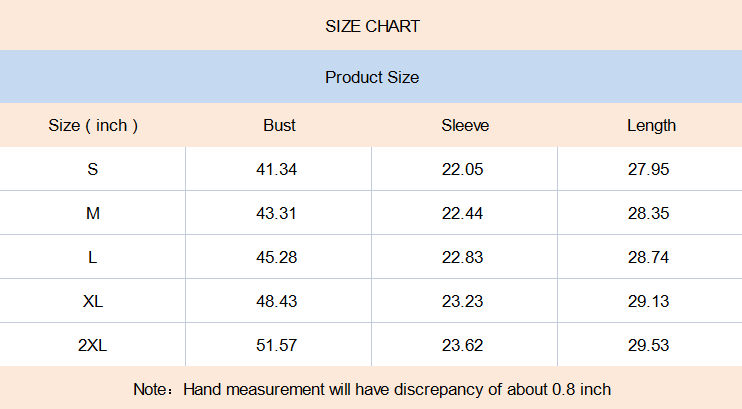Select the XL size row label

[x=93, y=301]
